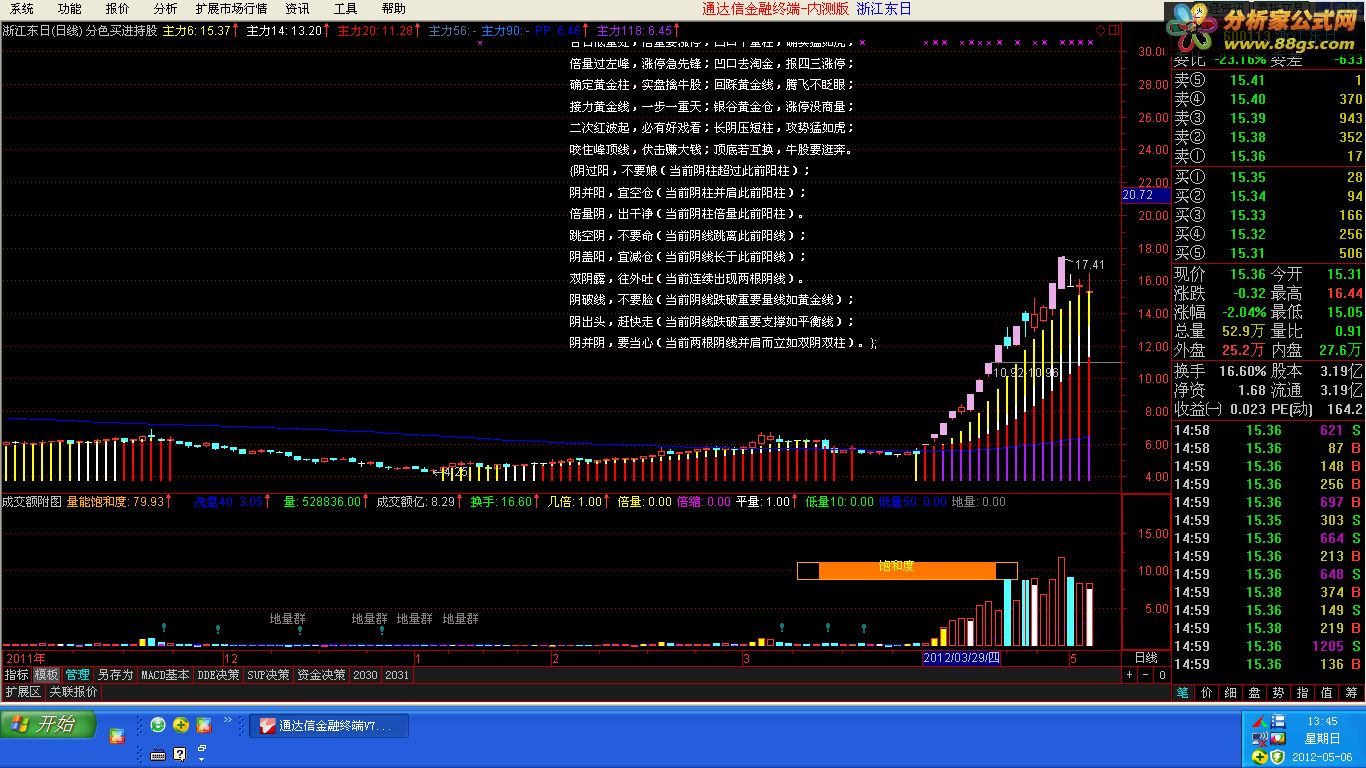1366x768 pixels.
Task: Open the 扩展市场行情 menu
Action: coord(232,9)
